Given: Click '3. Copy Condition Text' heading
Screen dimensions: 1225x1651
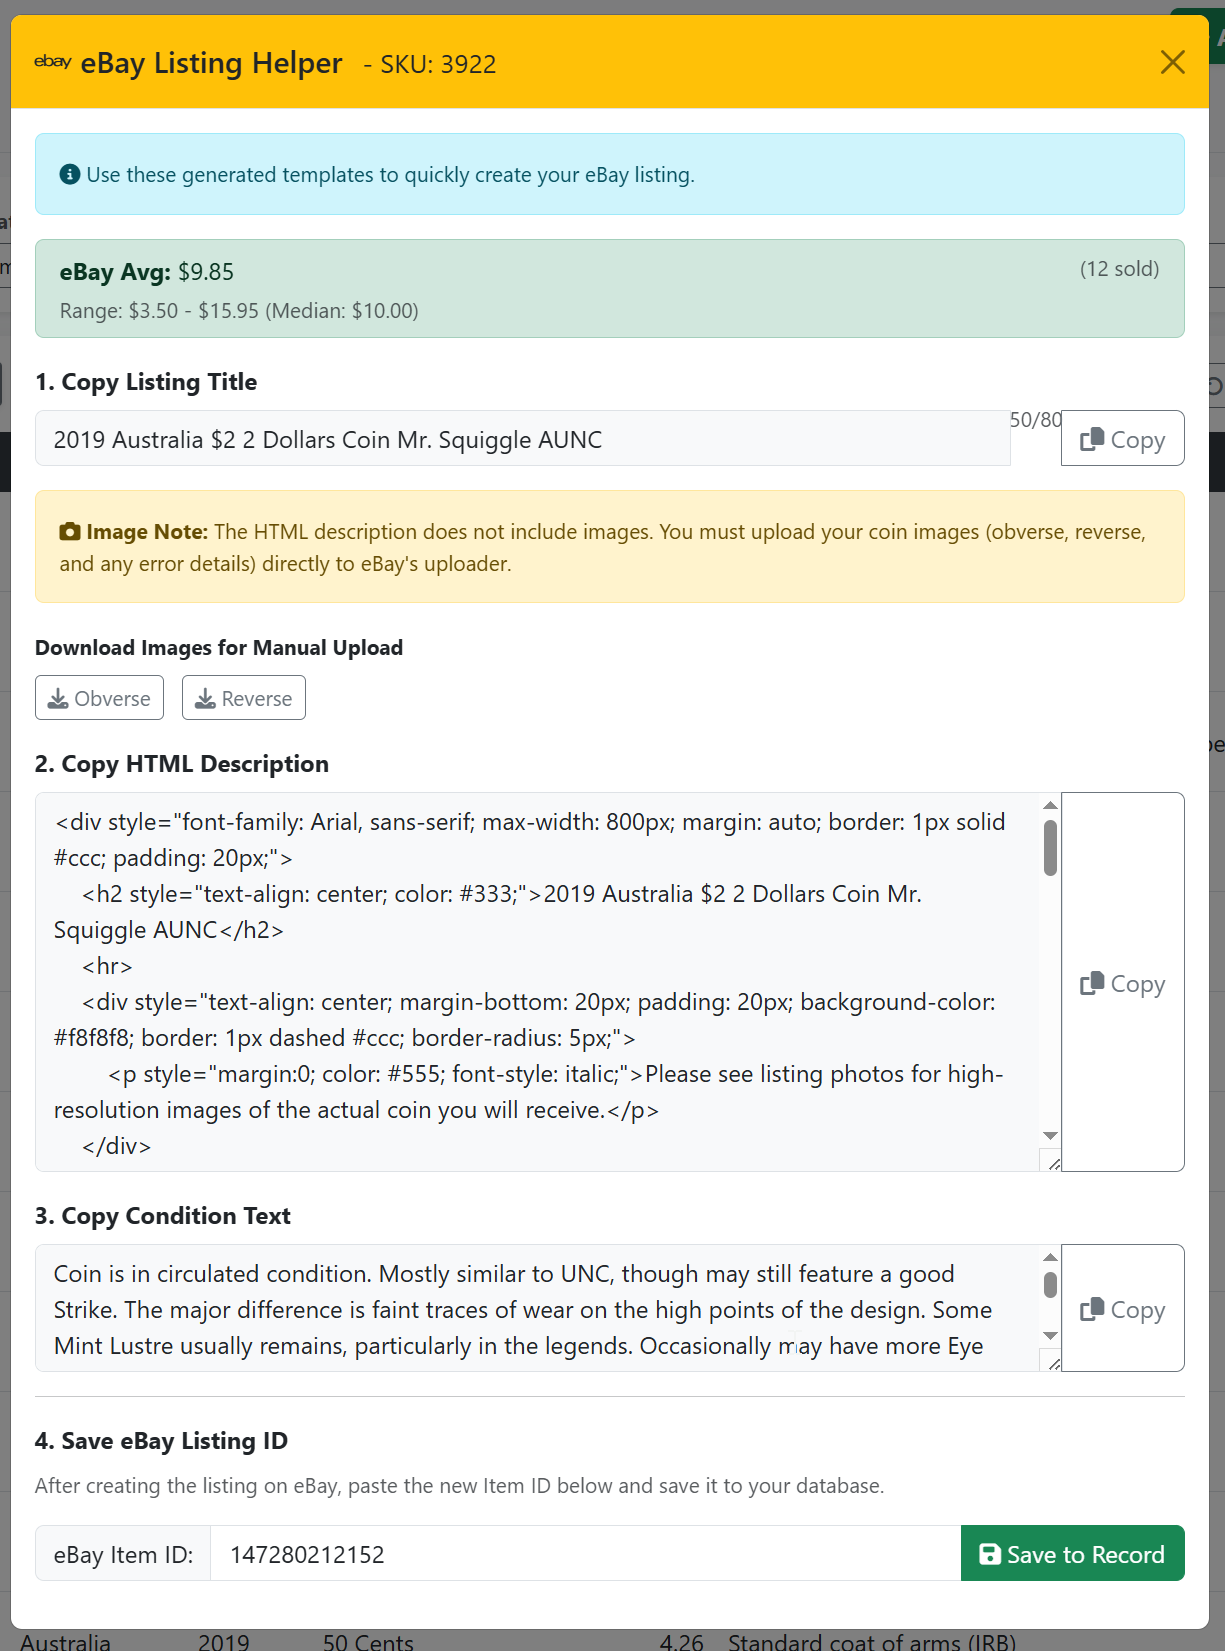Looking at the screenshot, I should point(163,1216).
